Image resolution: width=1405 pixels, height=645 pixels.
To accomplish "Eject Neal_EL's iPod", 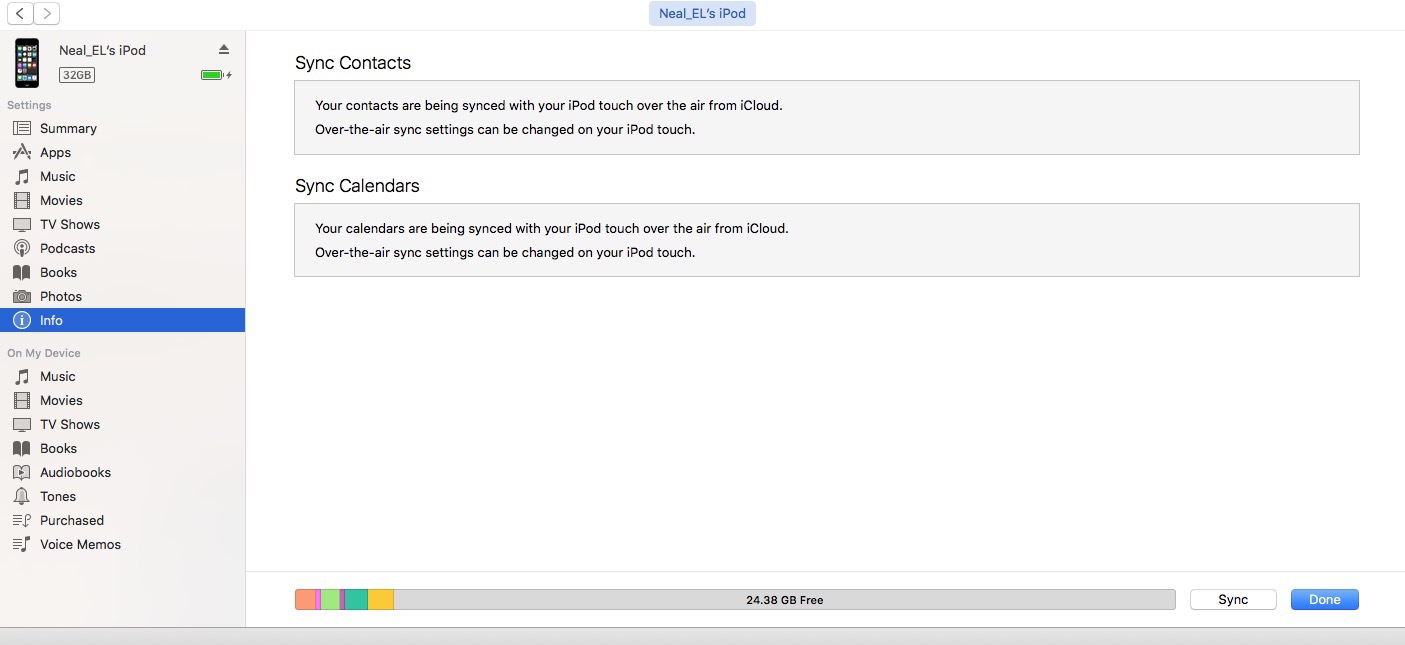I will tap(224, 47).
